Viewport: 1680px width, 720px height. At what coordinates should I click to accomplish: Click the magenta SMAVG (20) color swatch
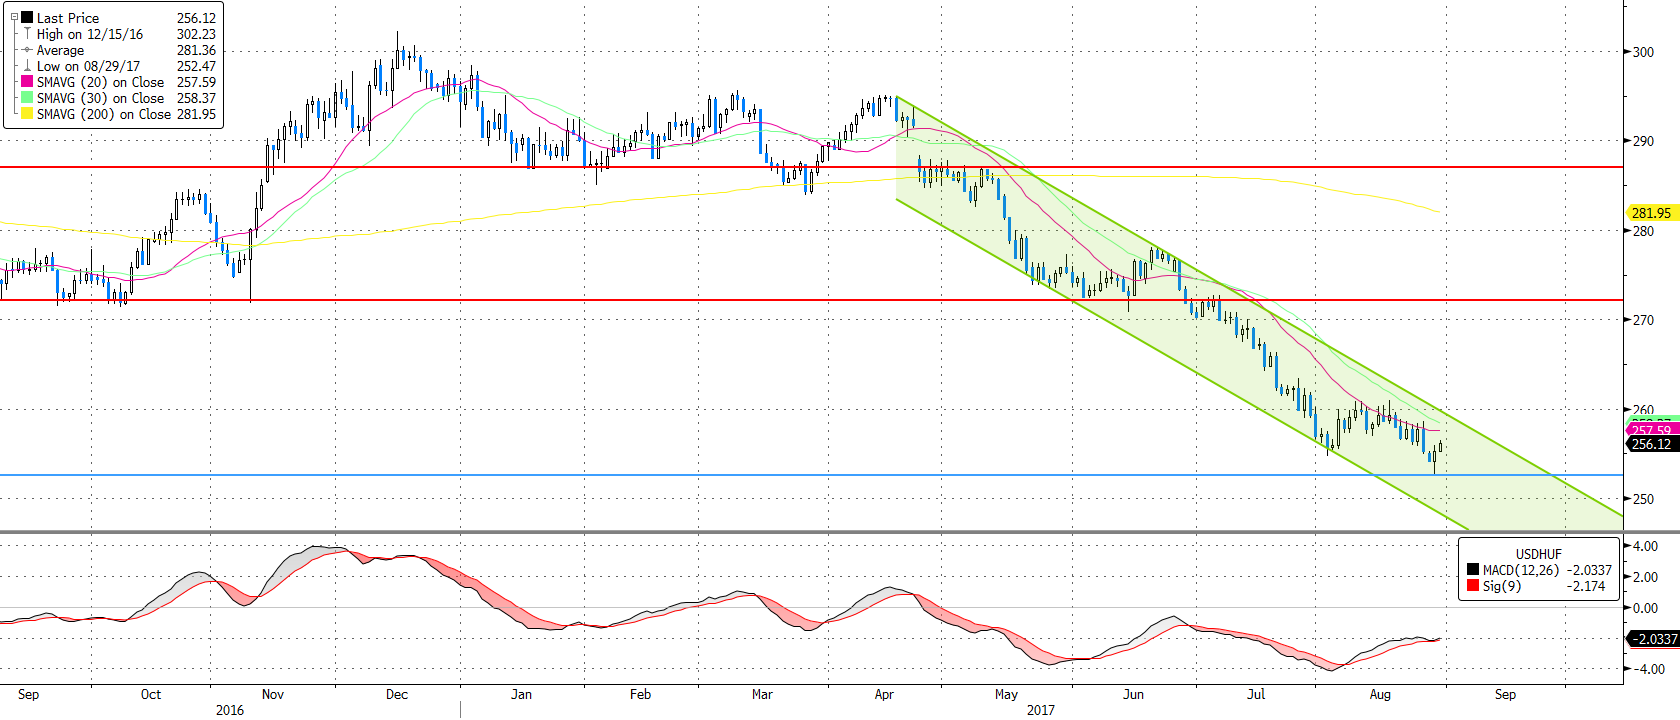click(x=27, y=82)
